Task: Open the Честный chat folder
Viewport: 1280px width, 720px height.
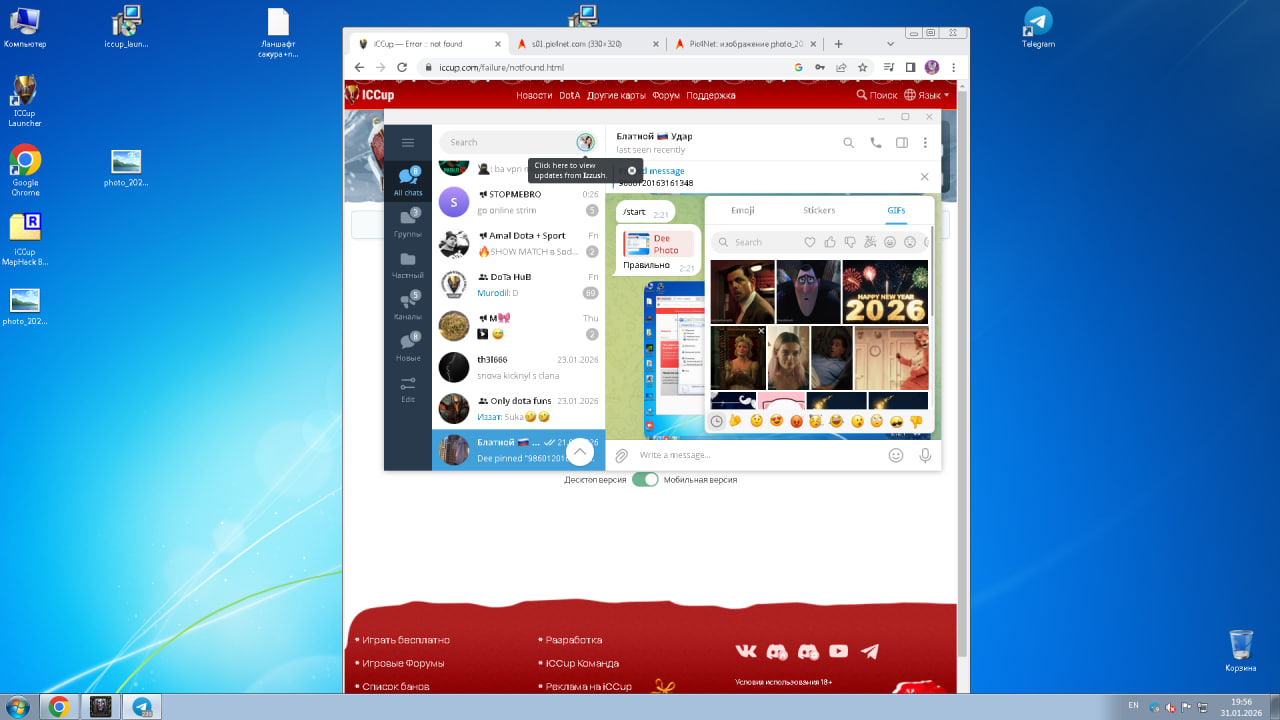Action: [408, 265]
